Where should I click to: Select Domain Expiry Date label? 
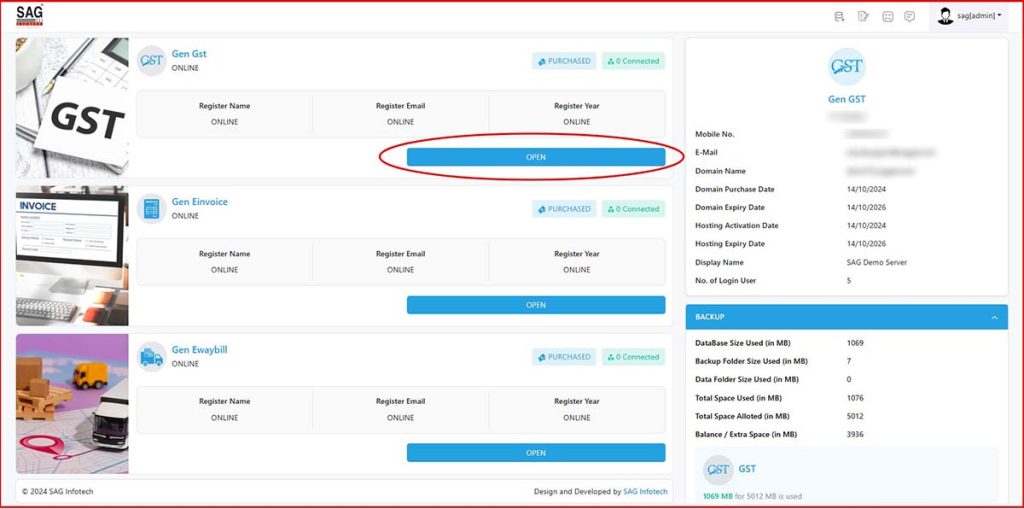[729, 207]
